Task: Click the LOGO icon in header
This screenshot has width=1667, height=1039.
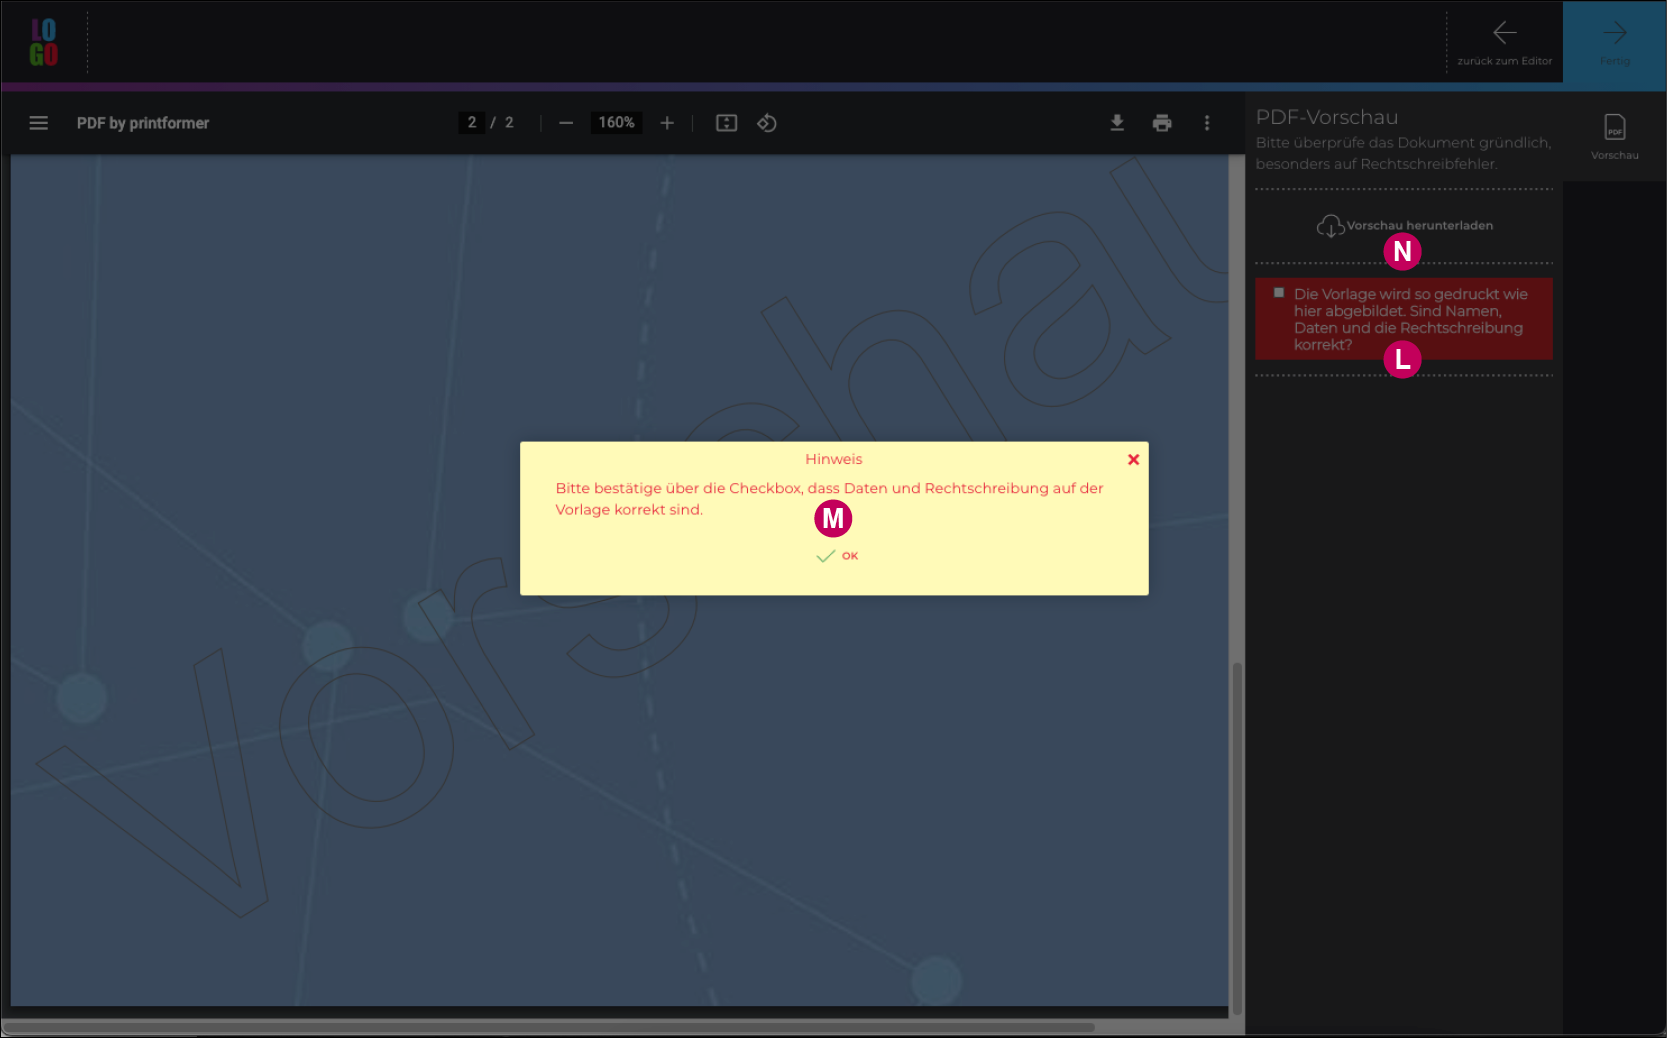Action: (44, 42)
